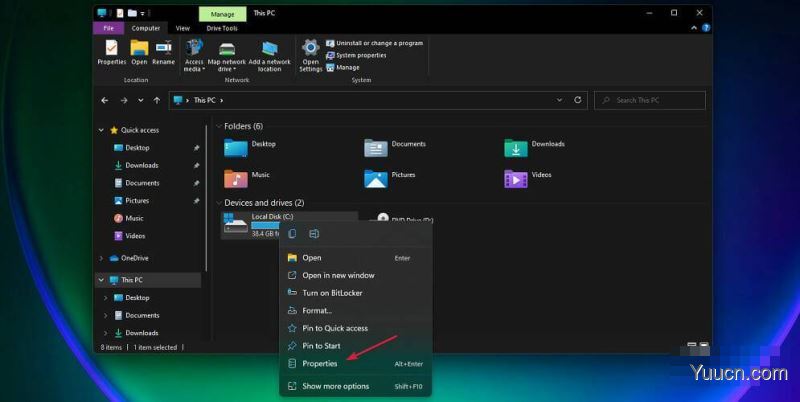Click the Search This PC box
The height and width of the screenshot is (402, 800).
pyautogui.click(x=650, y=100)
